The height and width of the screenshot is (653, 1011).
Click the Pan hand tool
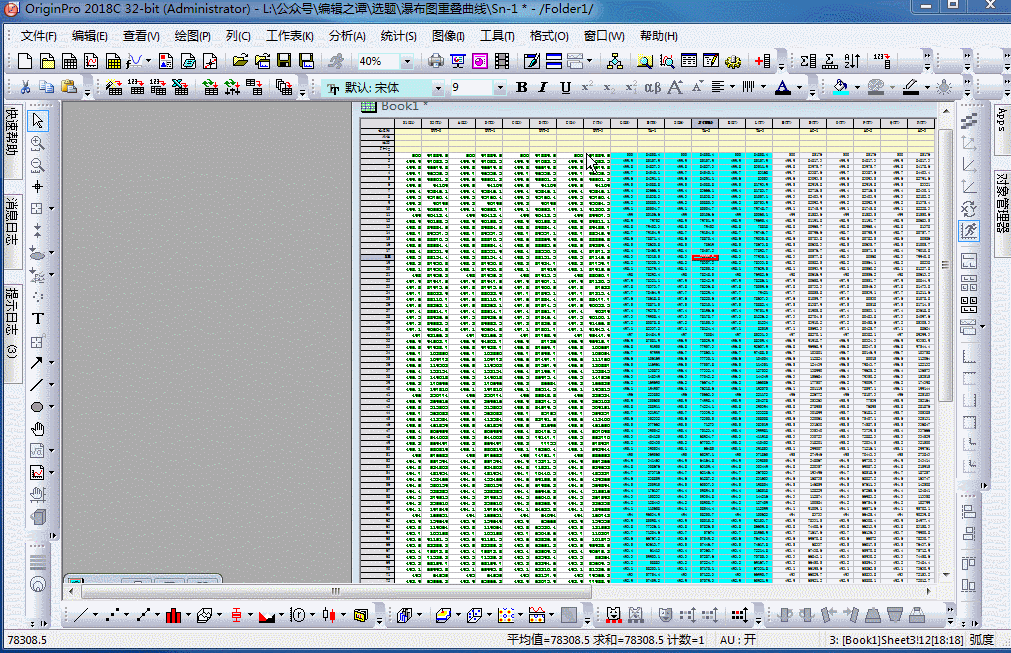38,429
